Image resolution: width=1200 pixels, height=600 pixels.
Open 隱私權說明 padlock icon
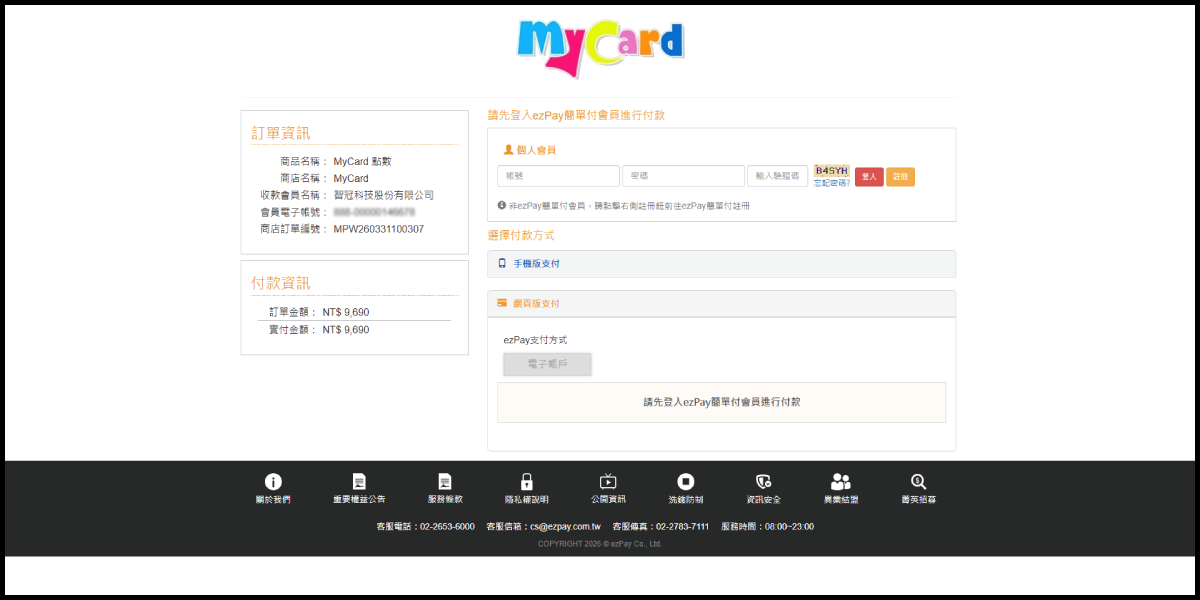pyautogui.click(x=527, y=482)
